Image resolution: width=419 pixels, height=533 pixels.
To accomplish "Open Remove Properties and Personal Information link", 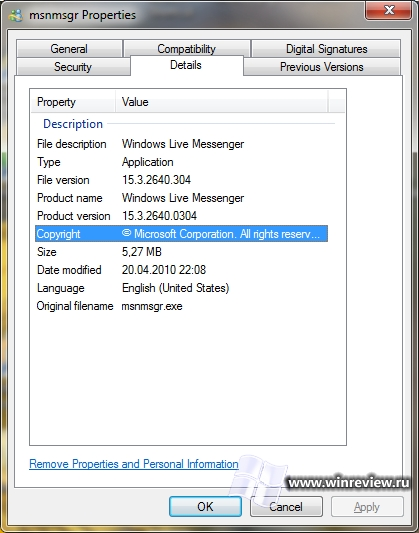I will 134,464.
